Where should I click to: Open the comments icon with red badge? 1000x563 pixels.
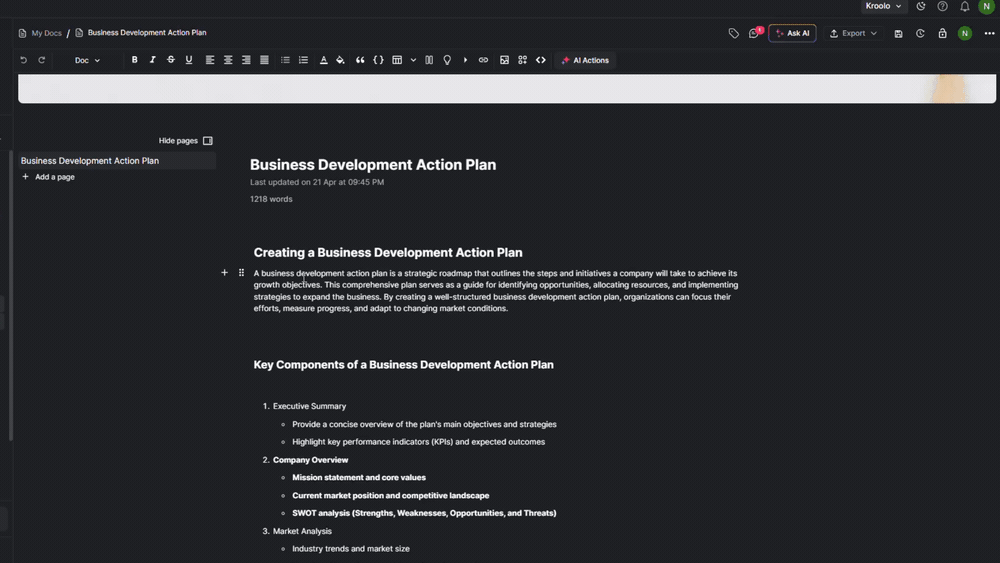754,33
